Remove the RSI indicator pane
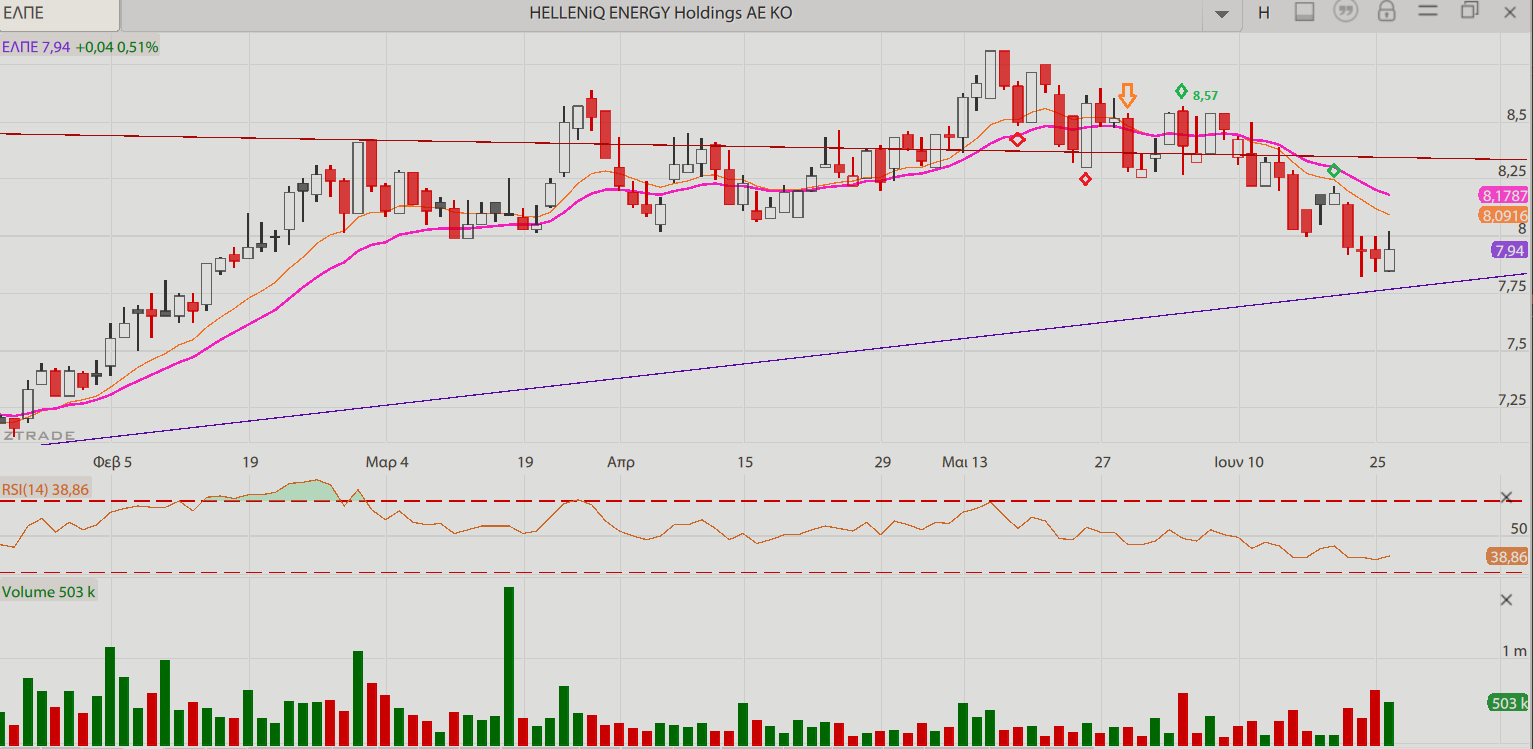Screen dimensions: 1533x749 click(1507, 497)
